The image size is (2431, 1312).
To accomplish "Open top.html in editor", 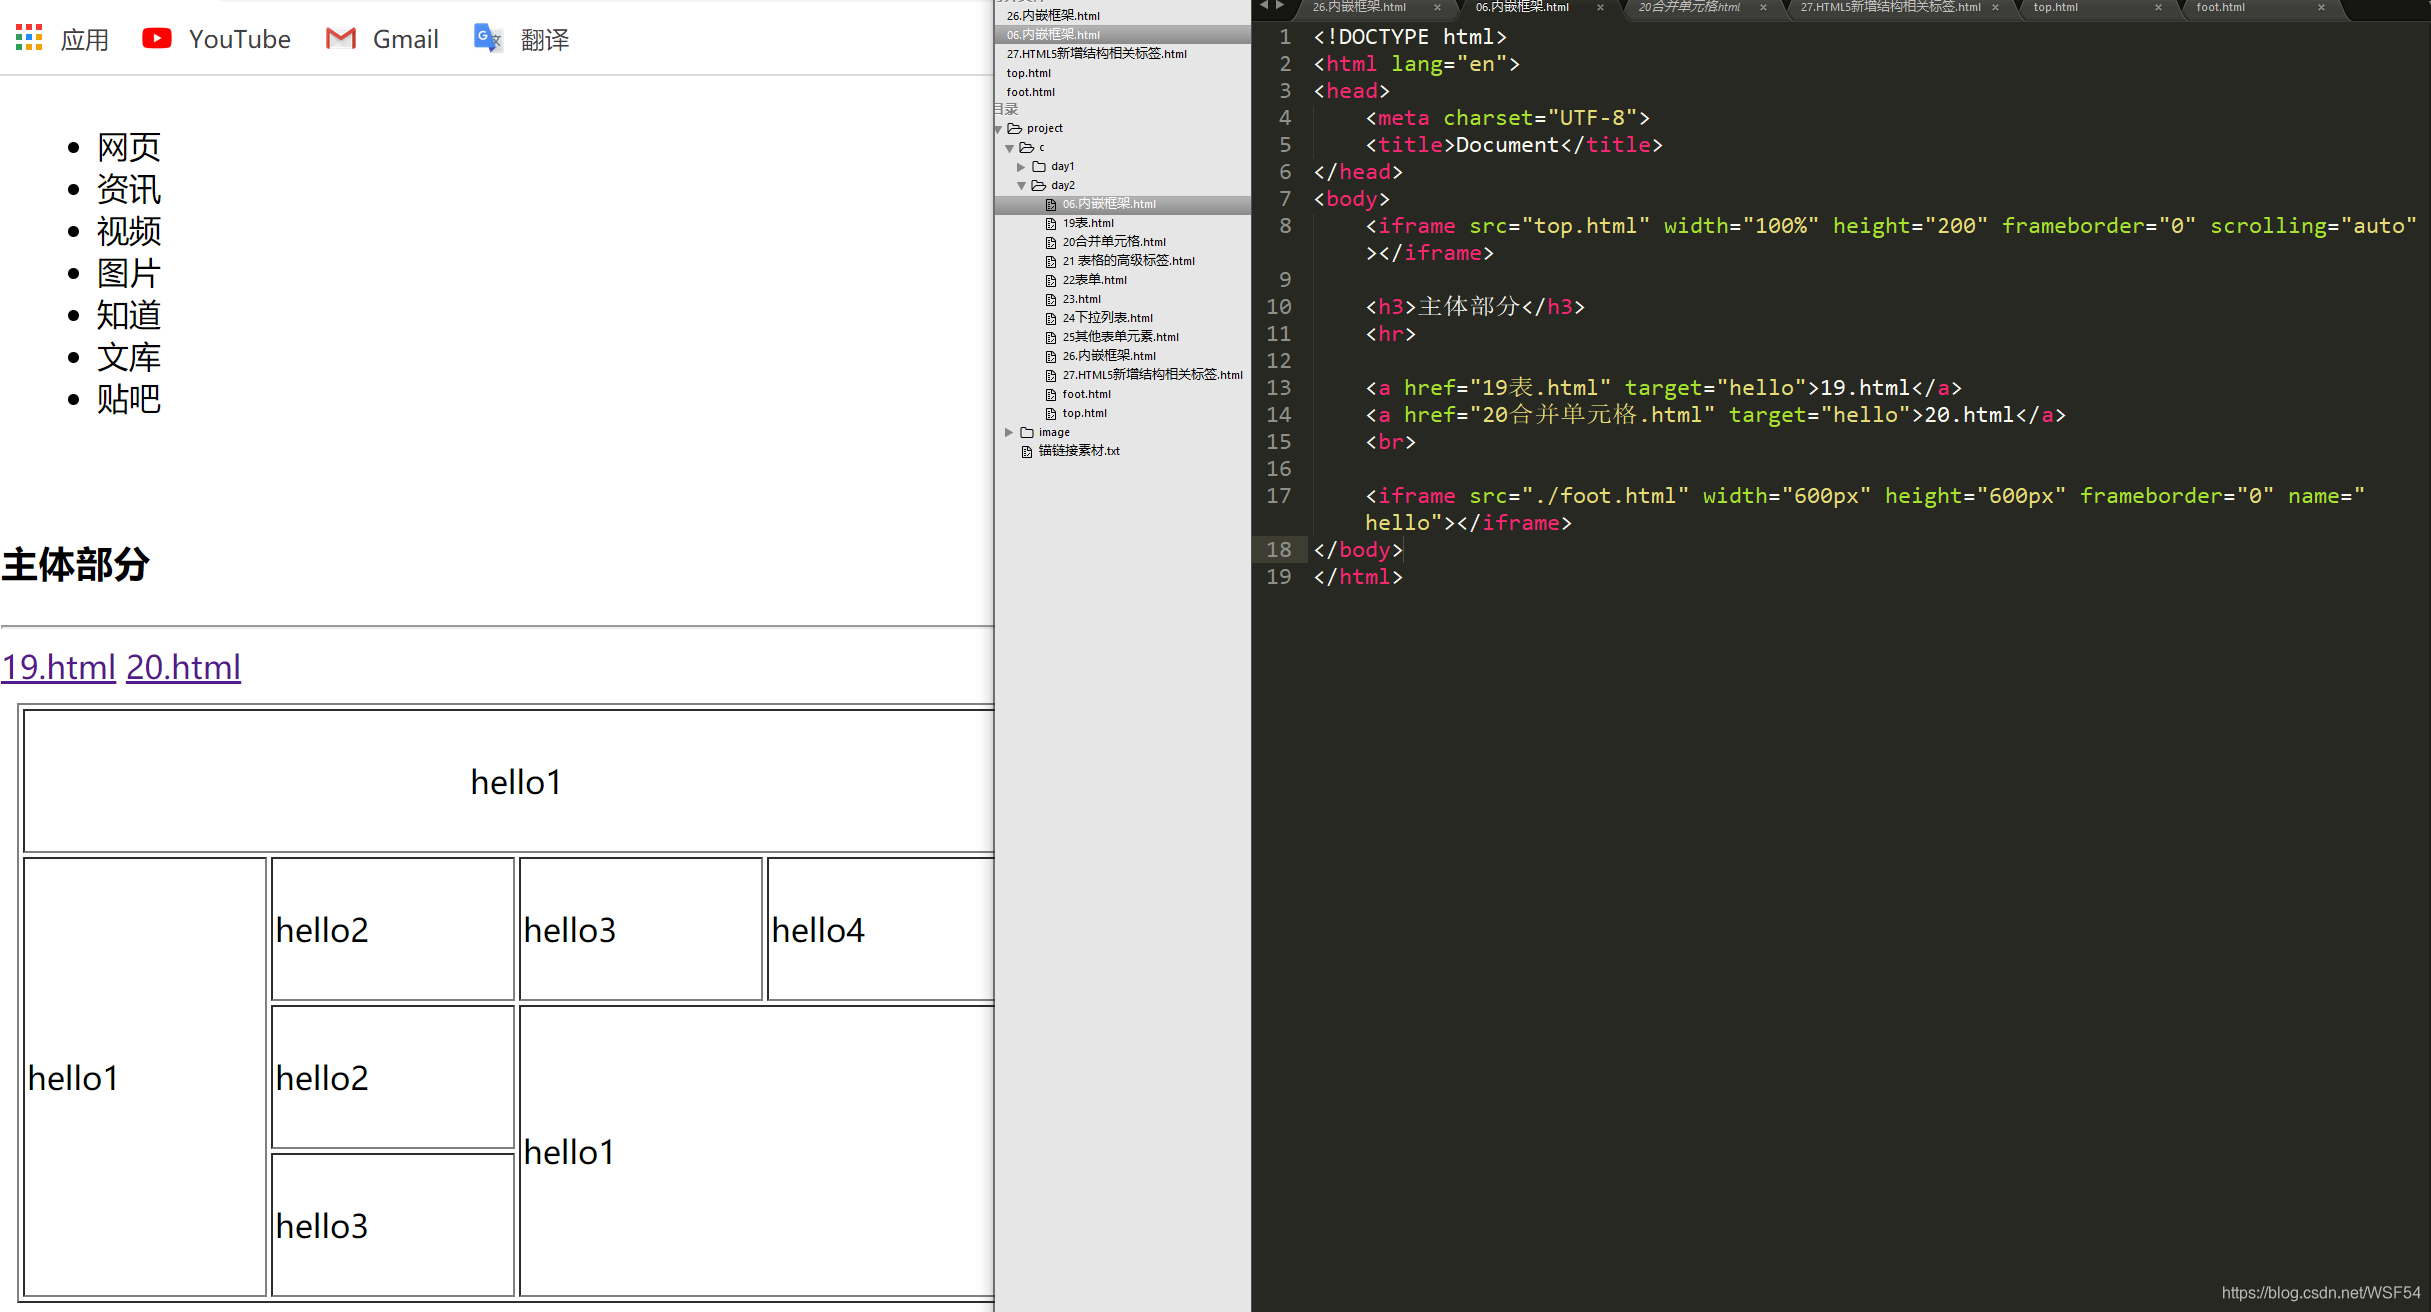I will point(1084,414).
